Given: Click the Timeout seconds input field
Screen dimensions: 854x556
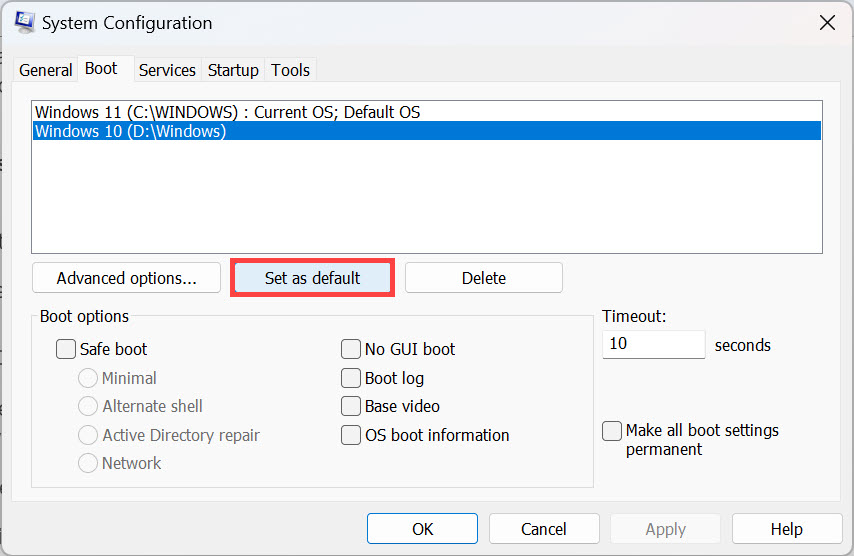Looking at the screenshot, I should tap(653, 344).
